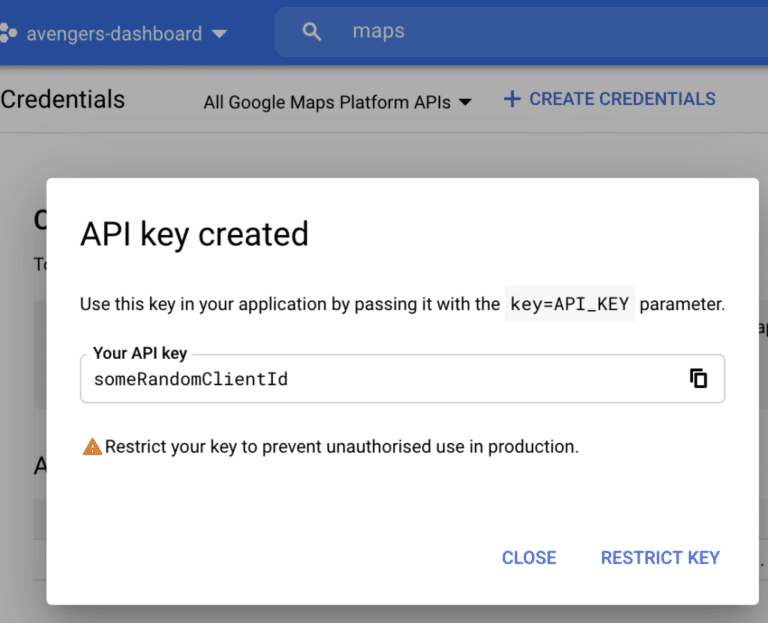Click the Your API key field label
Image resolution: width=768 pixels, height=623 pixels.
coord(140,353)
